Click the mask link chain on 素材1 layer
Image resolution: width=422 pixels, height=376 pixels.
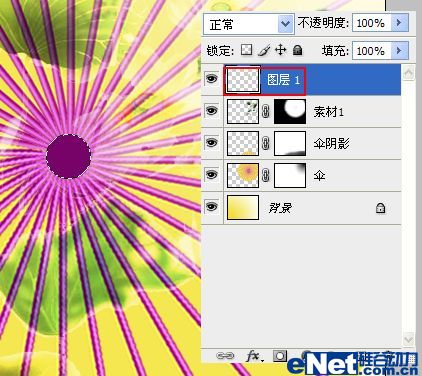(266, 112)
